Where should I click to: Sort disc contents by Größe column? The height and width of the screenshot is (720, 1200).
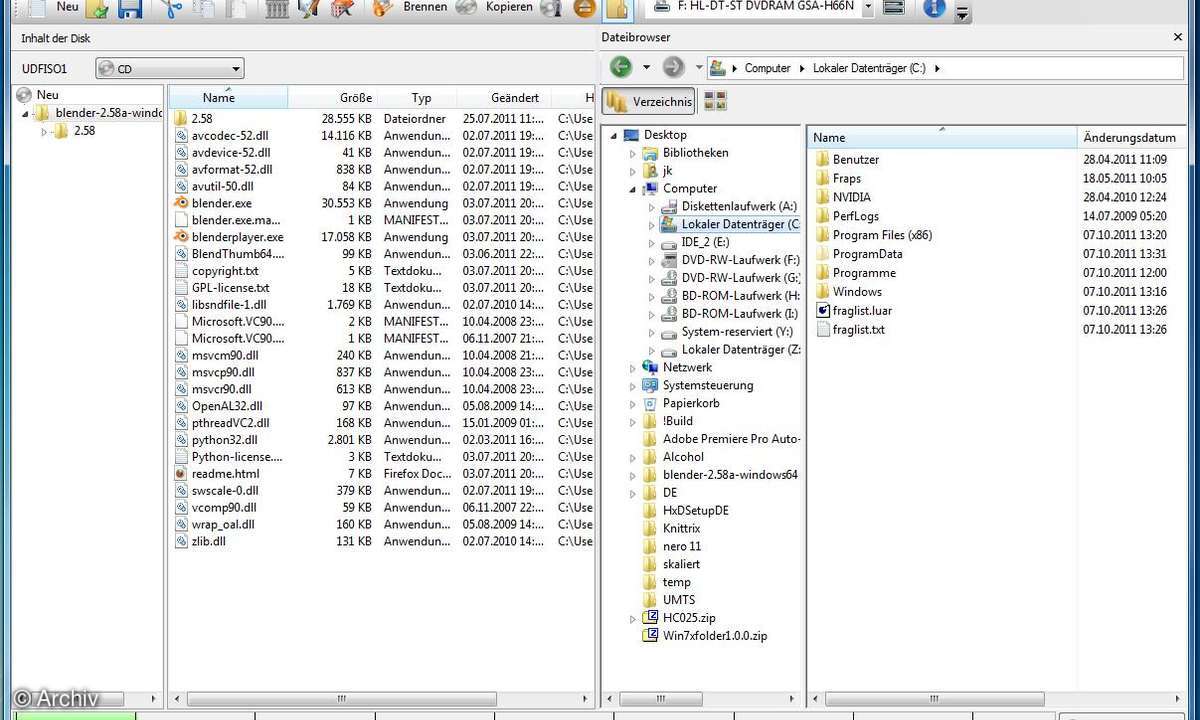[355, 98]
